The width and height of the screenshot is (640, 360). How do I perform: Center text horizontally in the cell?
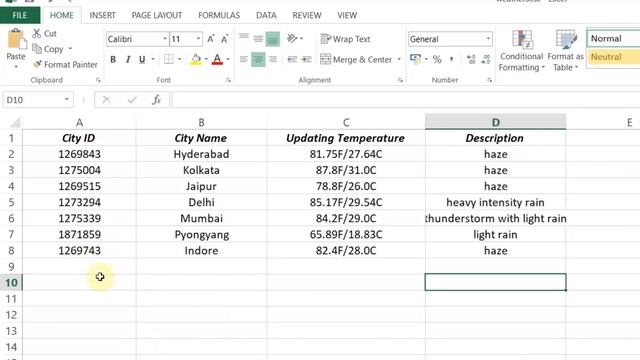(258, 60)
